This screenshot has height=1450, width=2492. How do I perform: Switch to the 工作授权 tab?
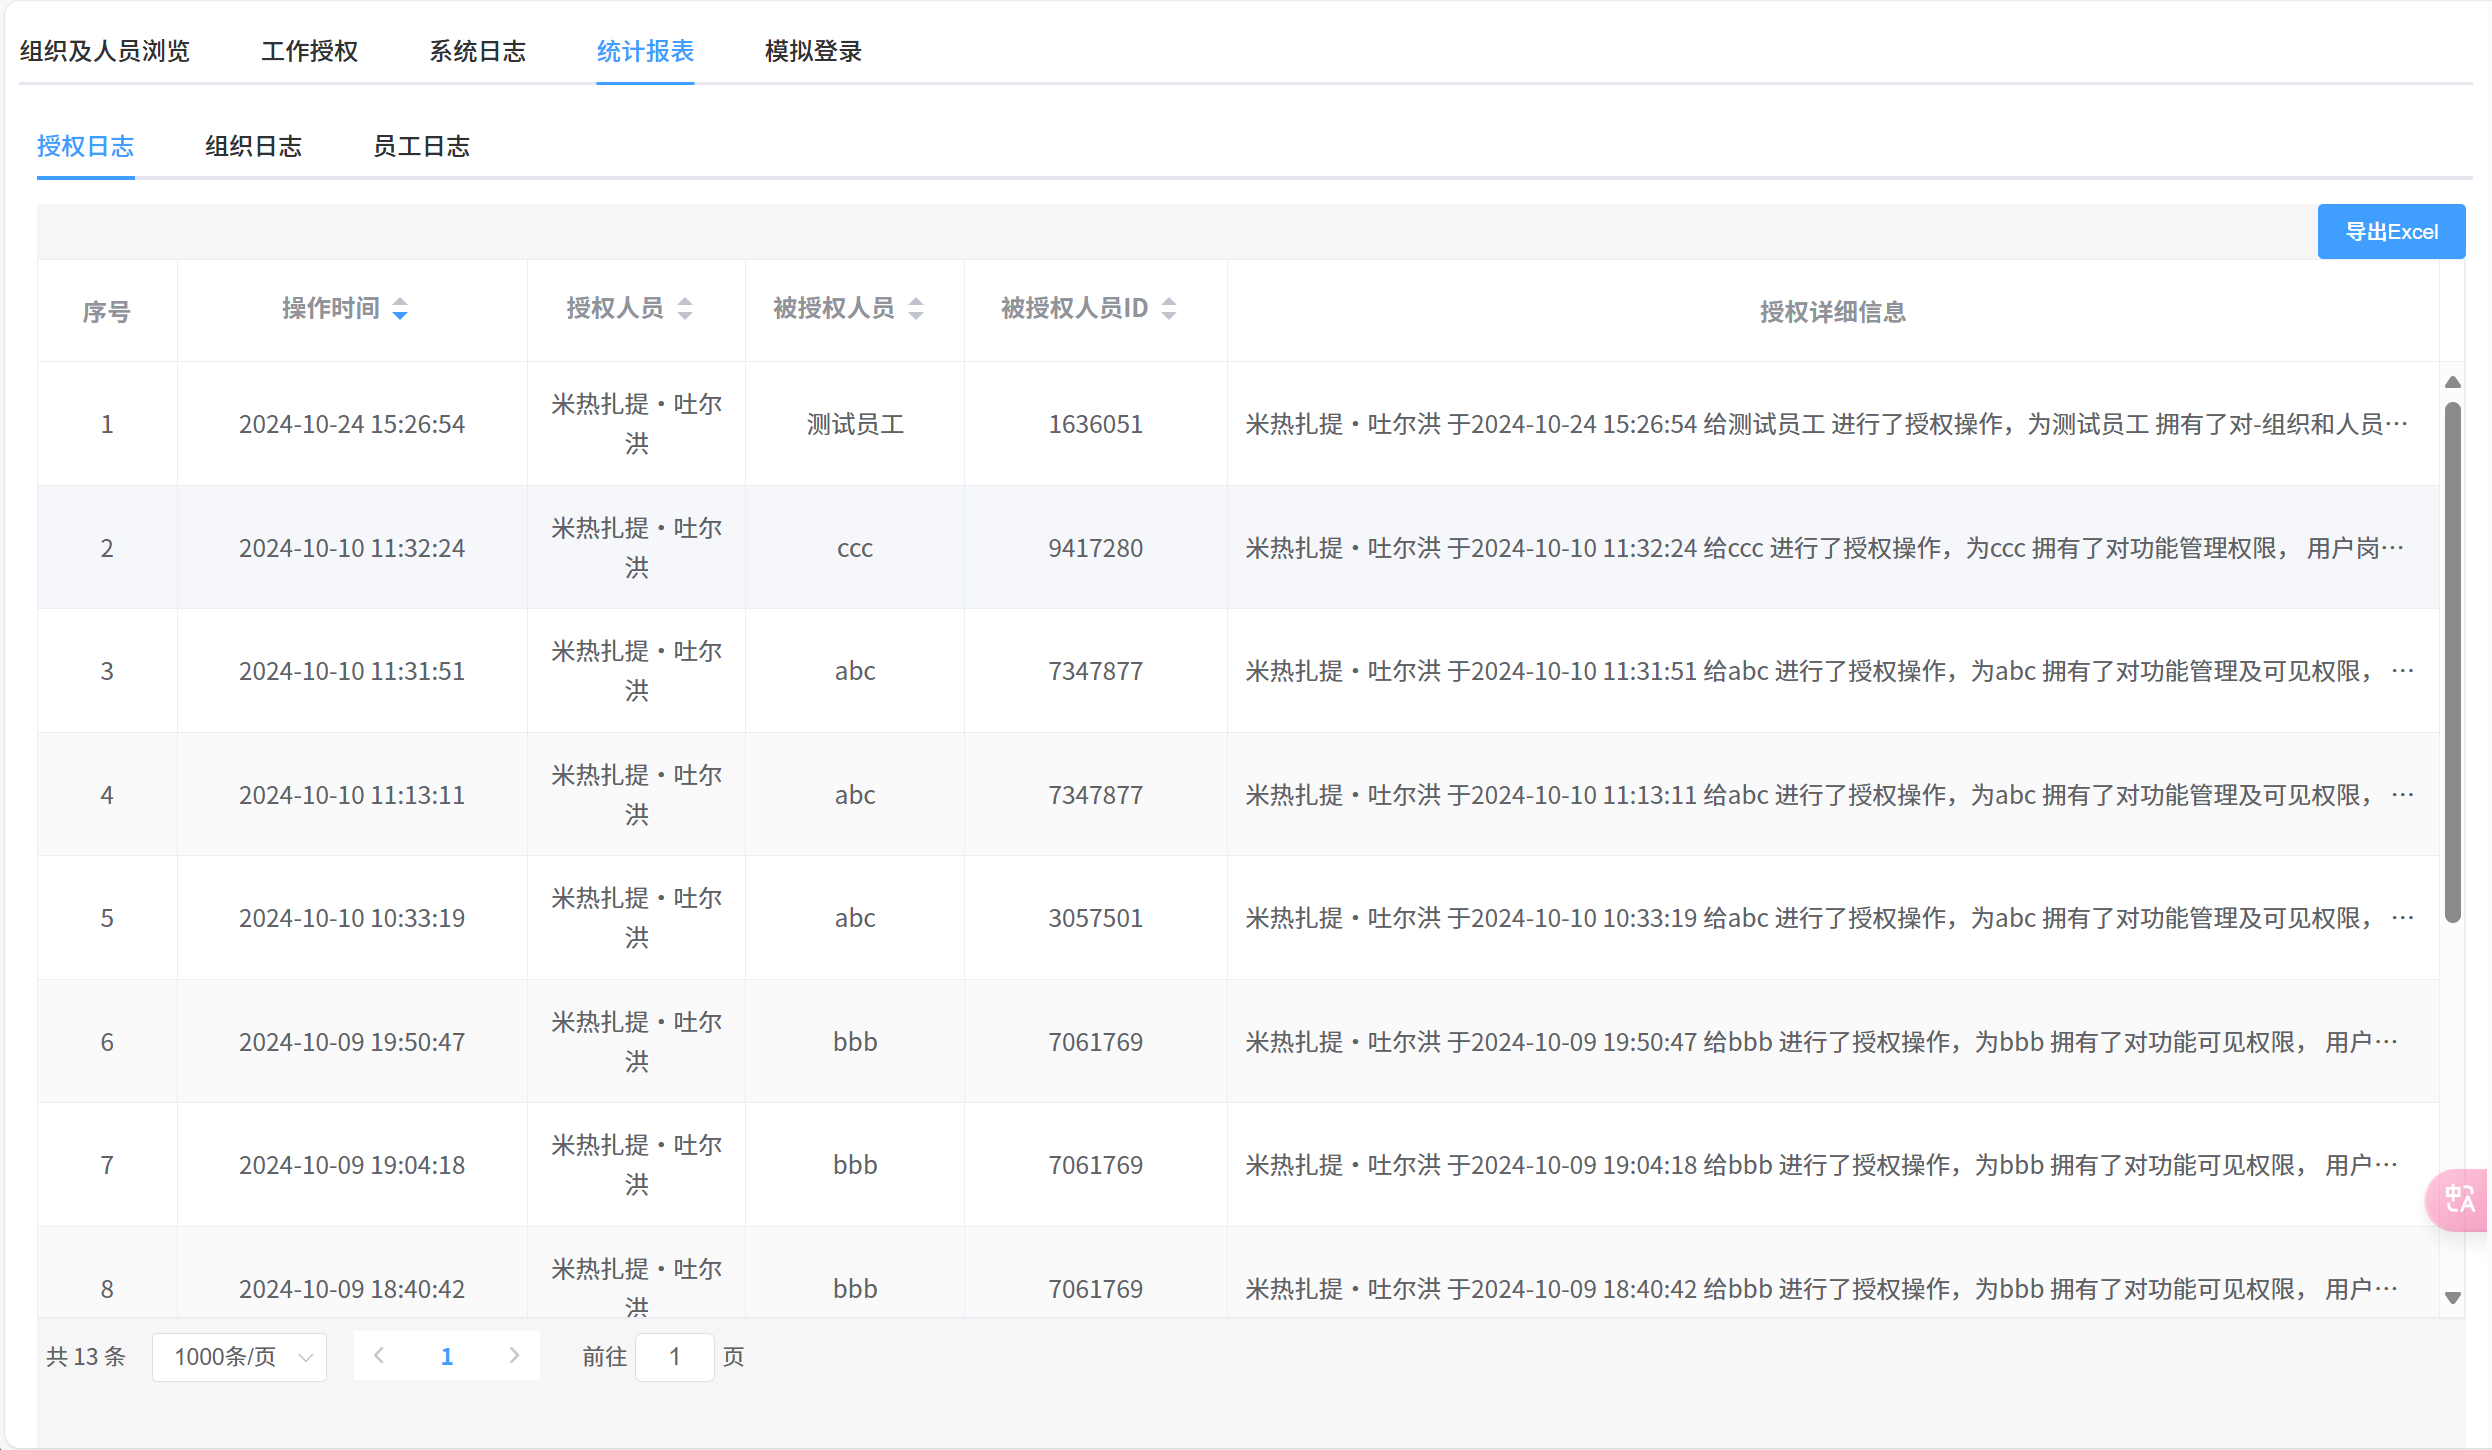point(310,51)
